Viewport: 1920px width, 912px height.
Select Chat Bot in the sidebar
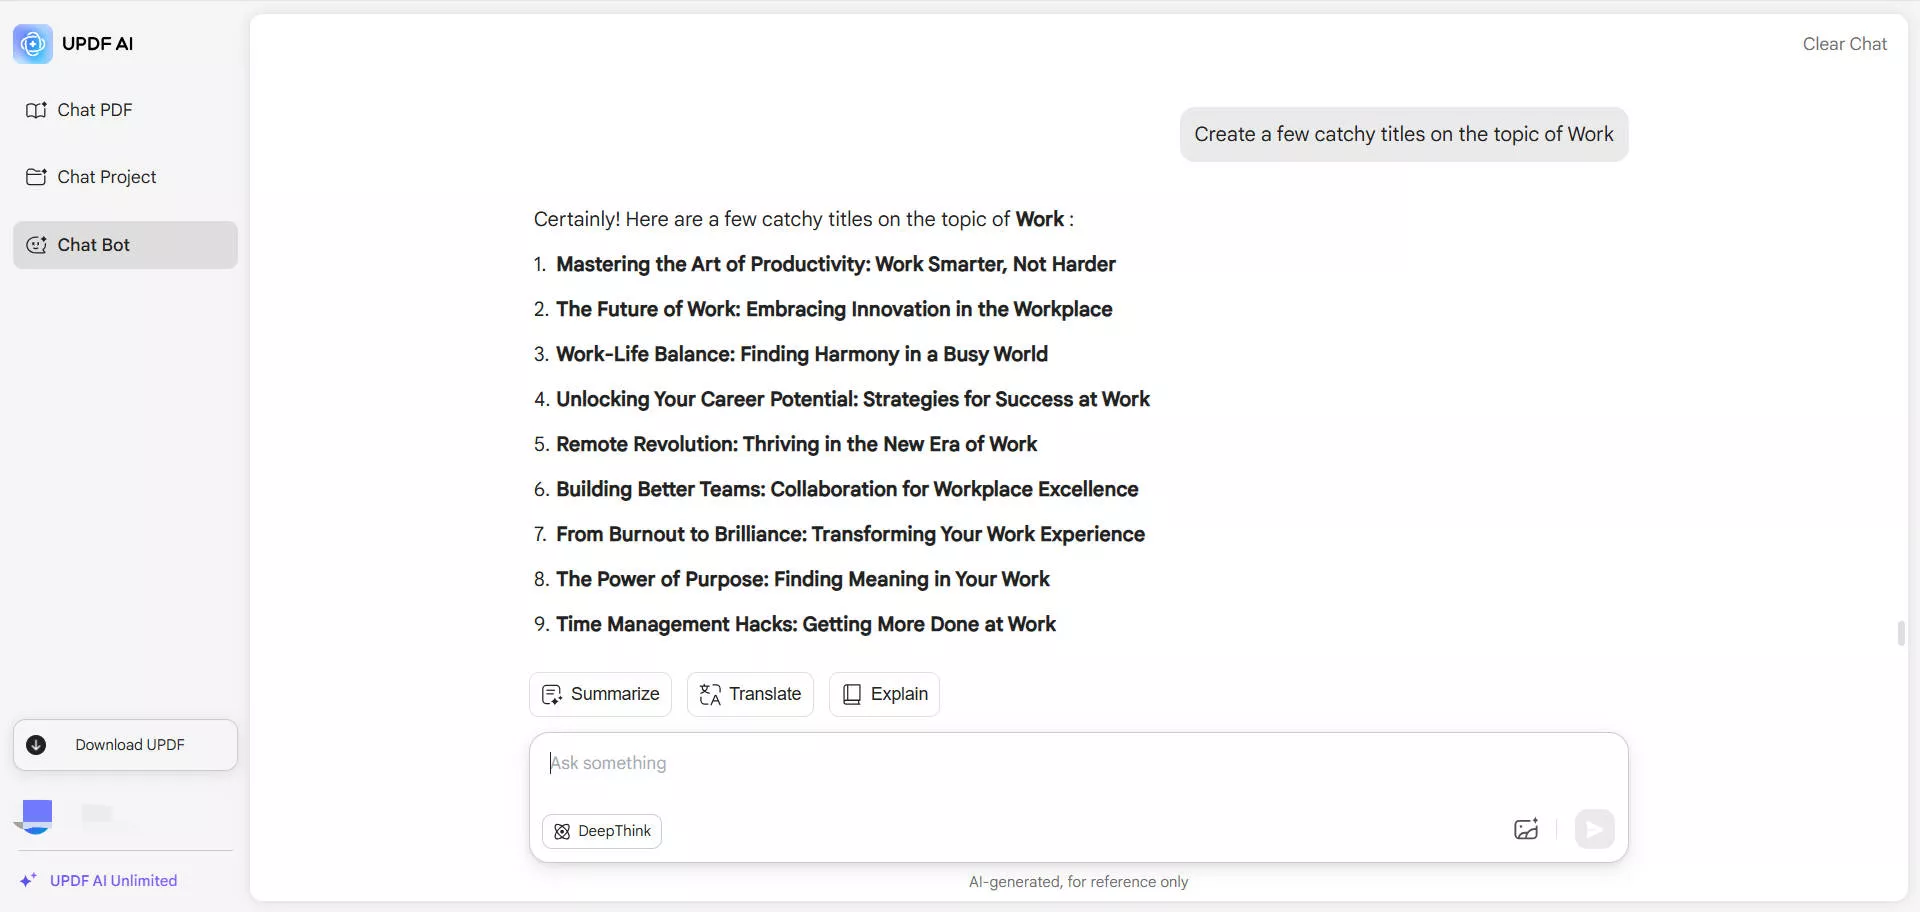pos(125,245)
